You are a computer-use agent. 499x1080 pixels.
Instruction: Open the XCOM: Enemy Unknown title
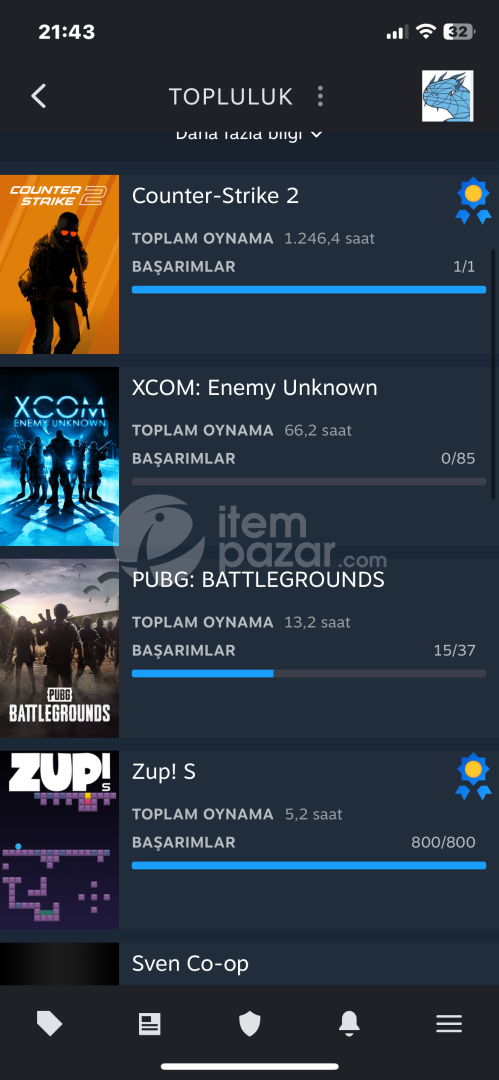pos(254,388)
